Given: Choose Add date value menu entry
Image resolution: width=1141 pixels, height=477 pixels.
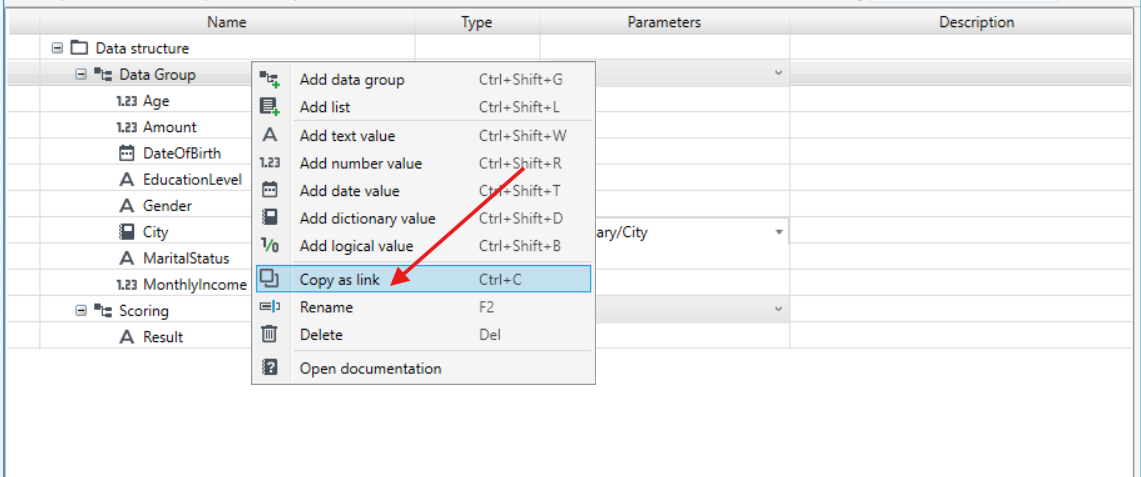Looking at the screenshot, I should click(x=424, y=191).
